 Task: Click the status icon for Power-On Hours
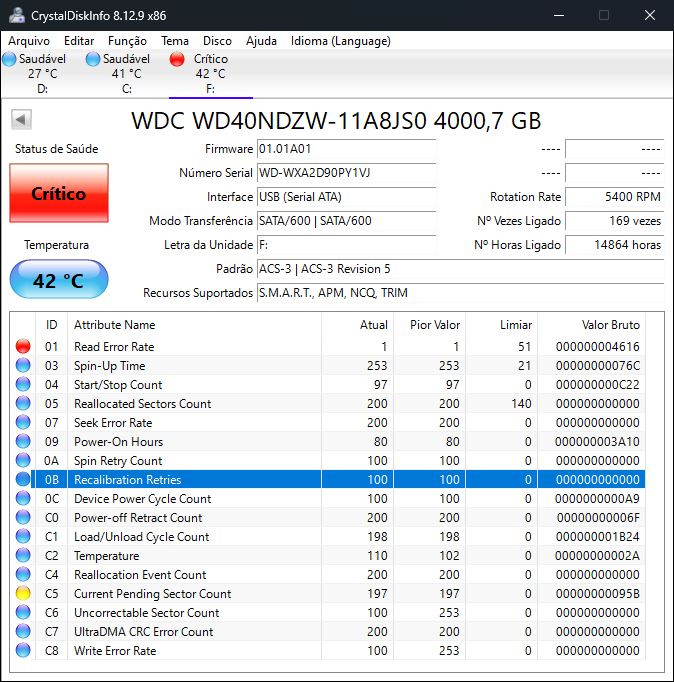[23, 441]
